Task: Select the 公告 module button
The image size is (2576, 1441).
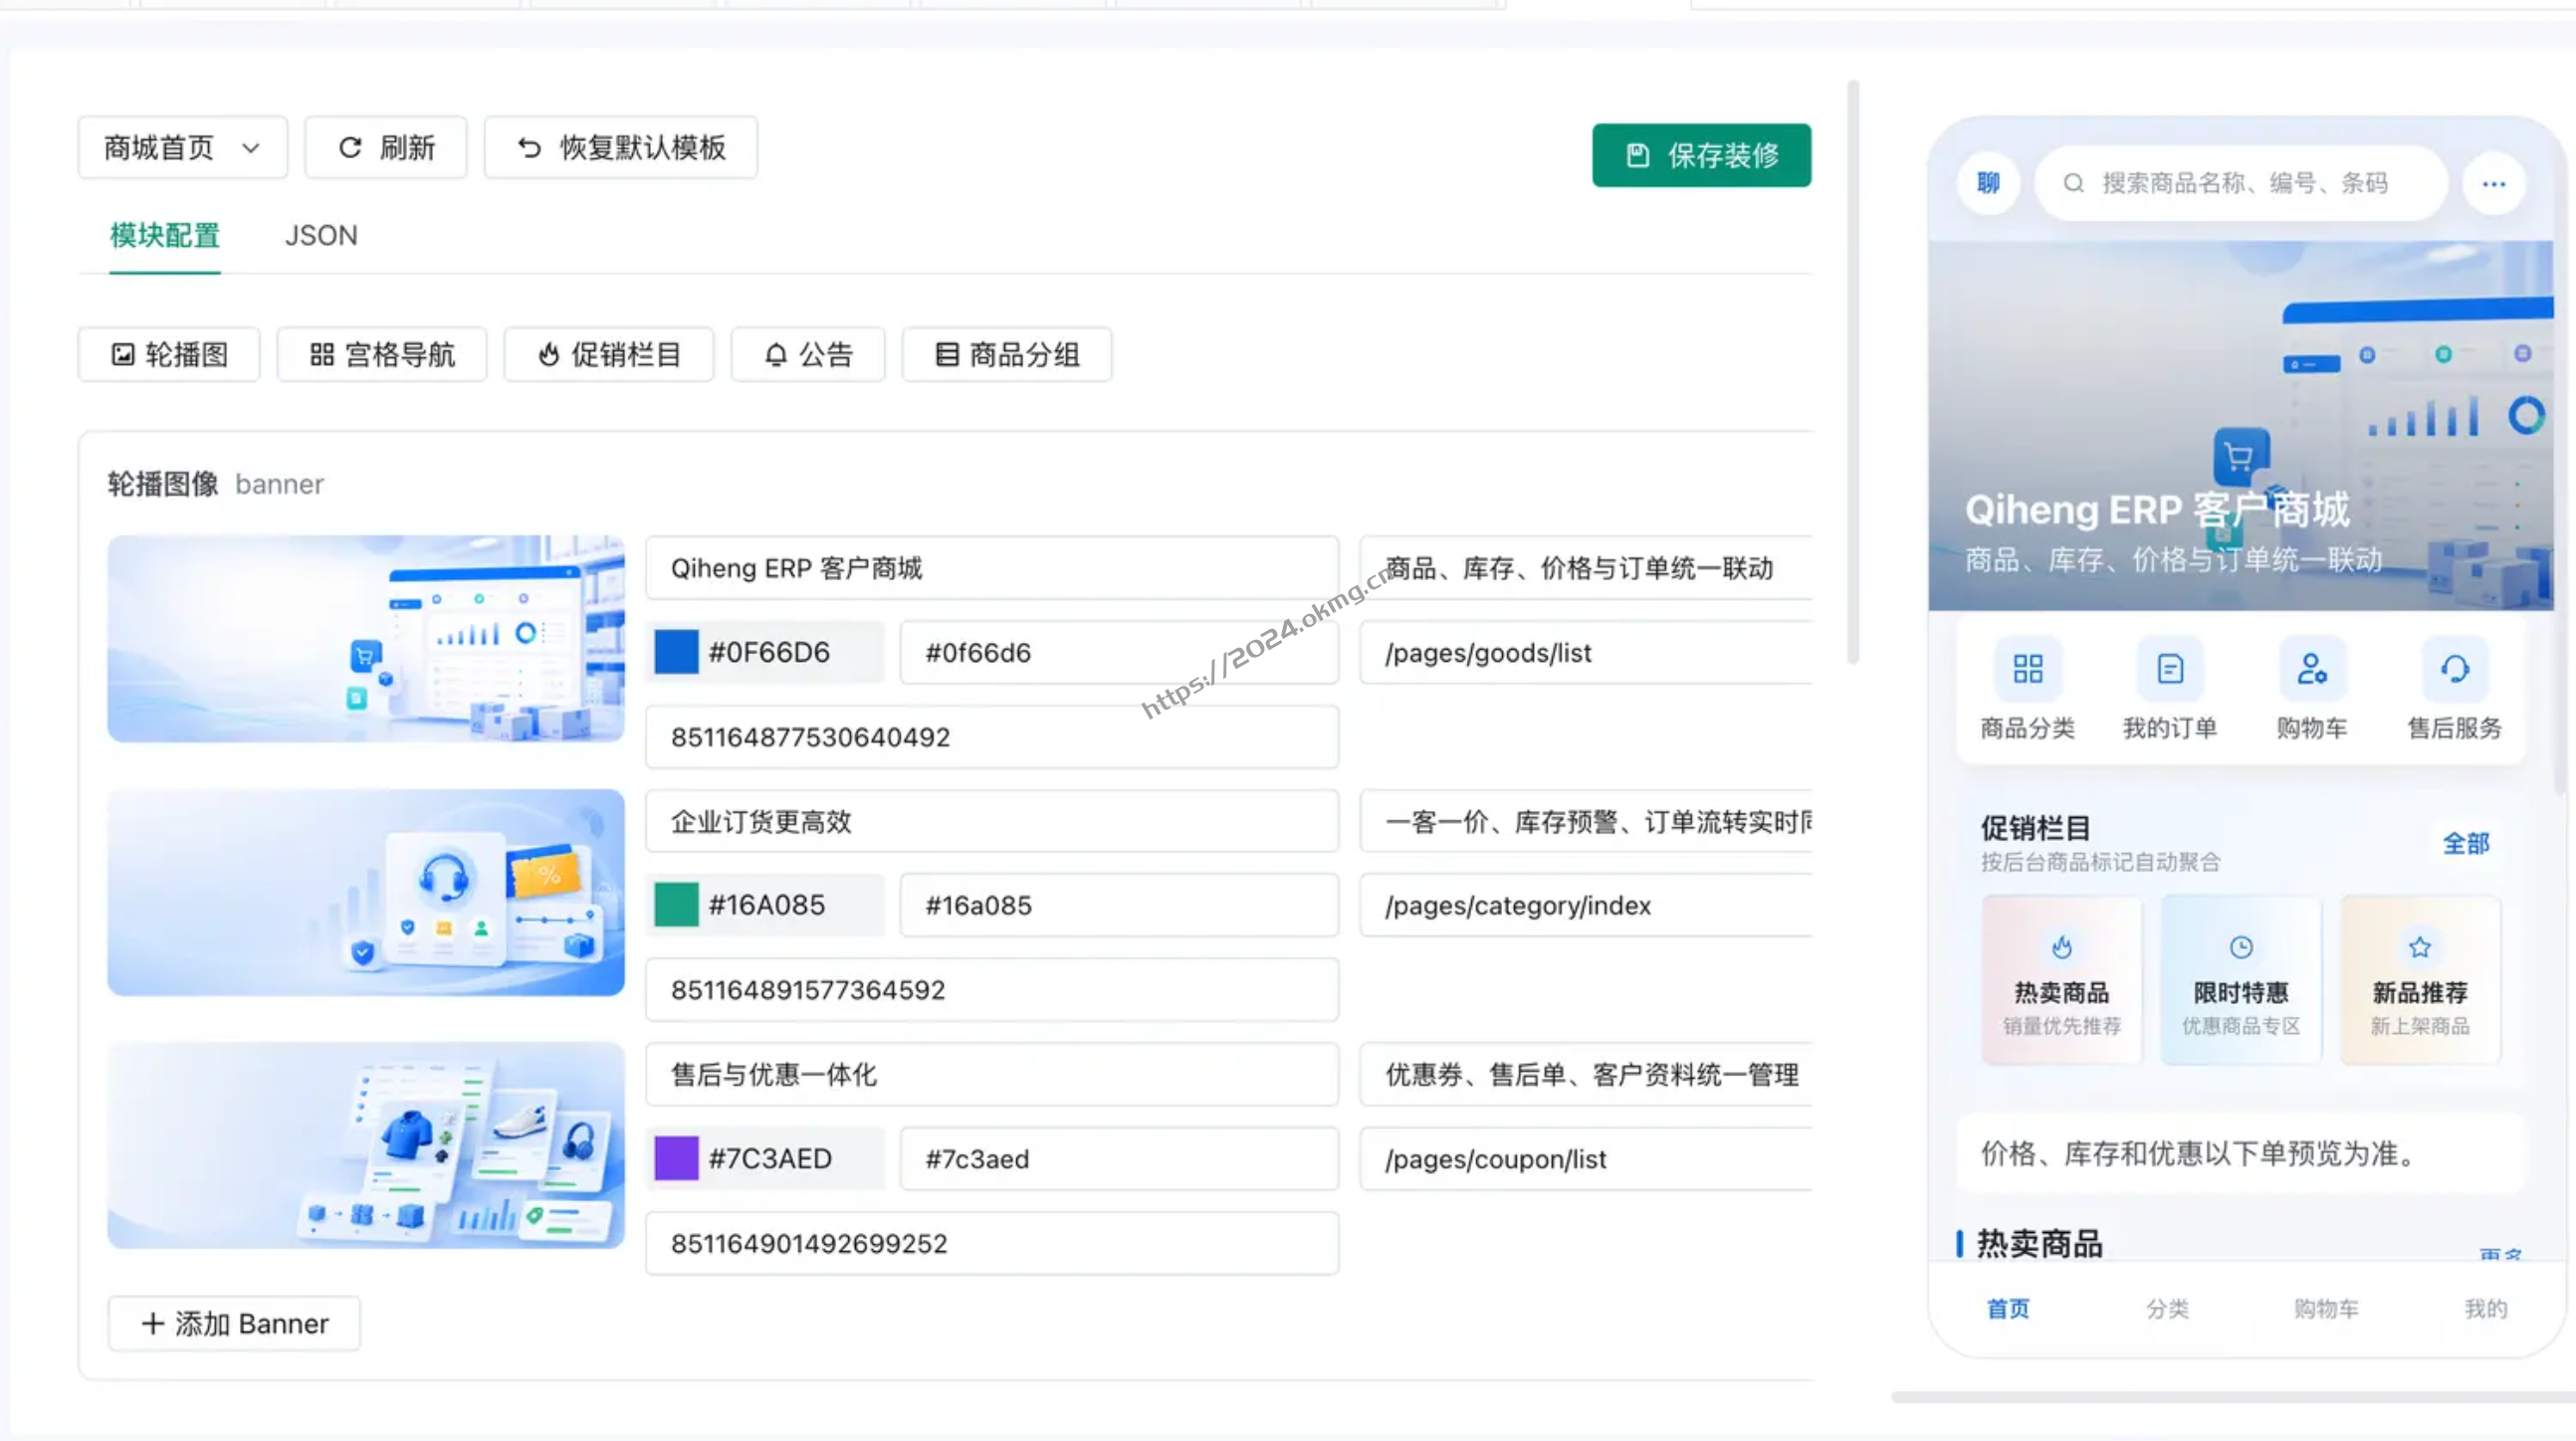Action: pos(808,354)
